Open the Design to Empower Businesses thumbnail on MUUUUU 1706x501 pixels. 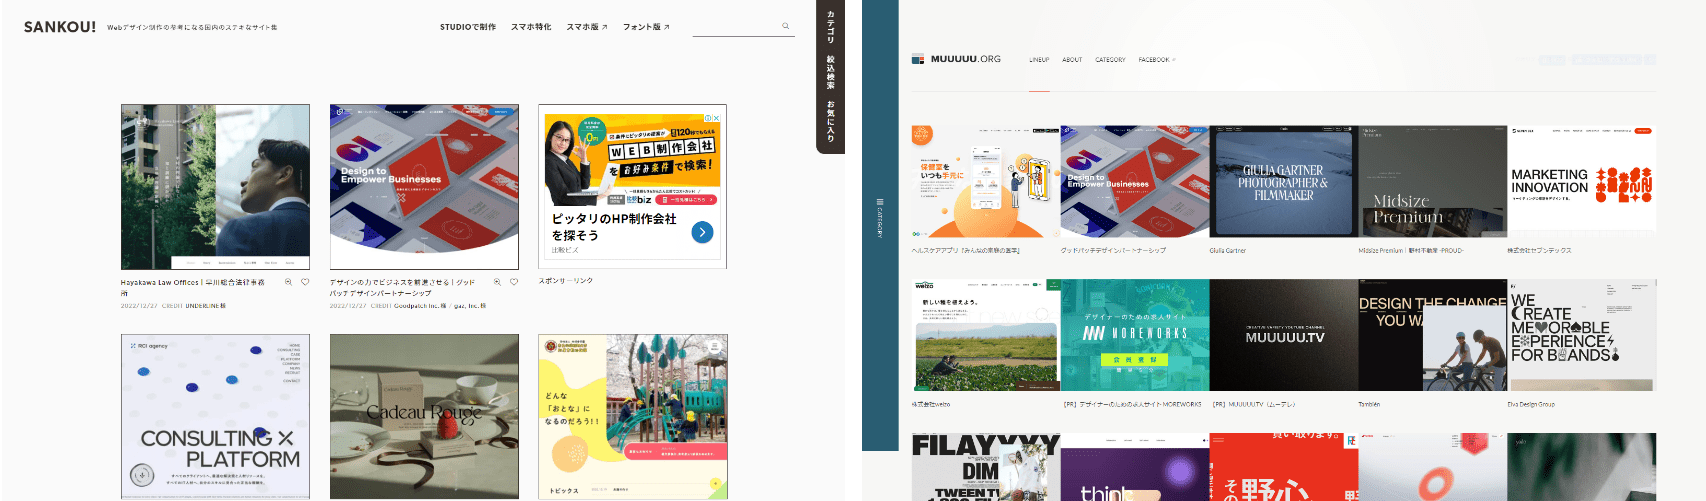click(x=1135, y=182)
